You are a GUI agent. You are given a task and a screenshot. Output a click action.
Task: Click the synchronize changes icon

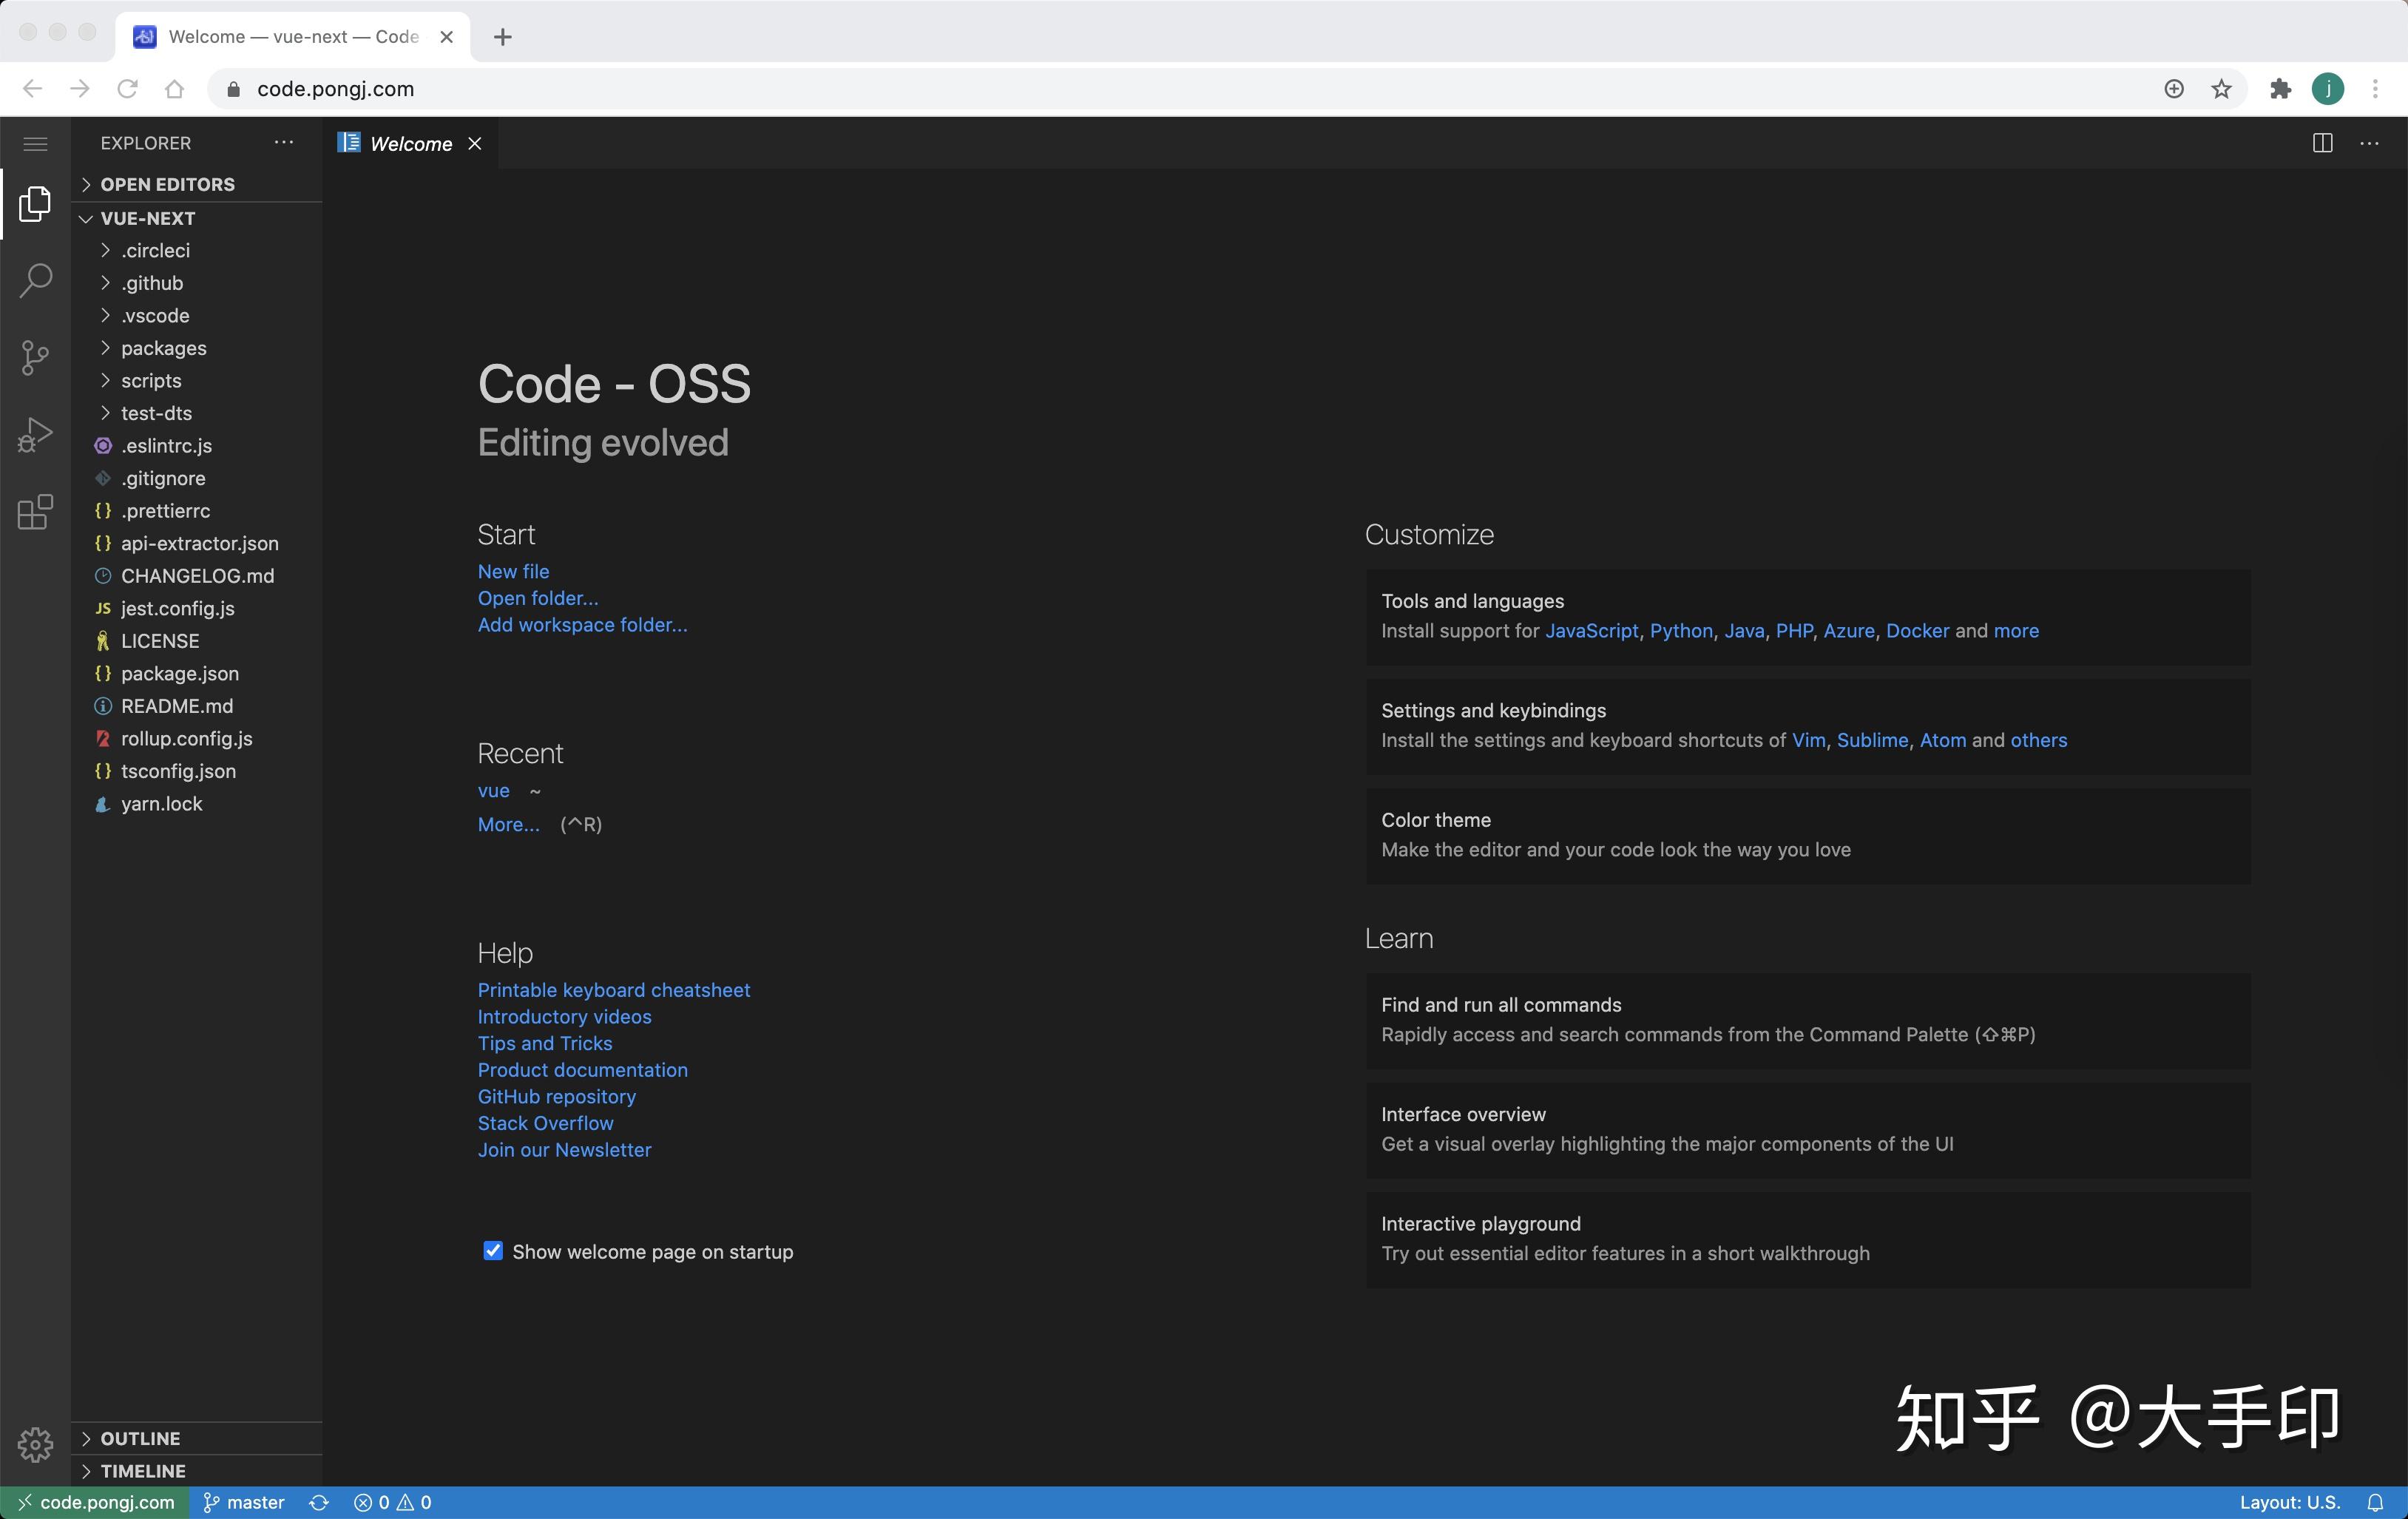click(x=319, y=1502)
